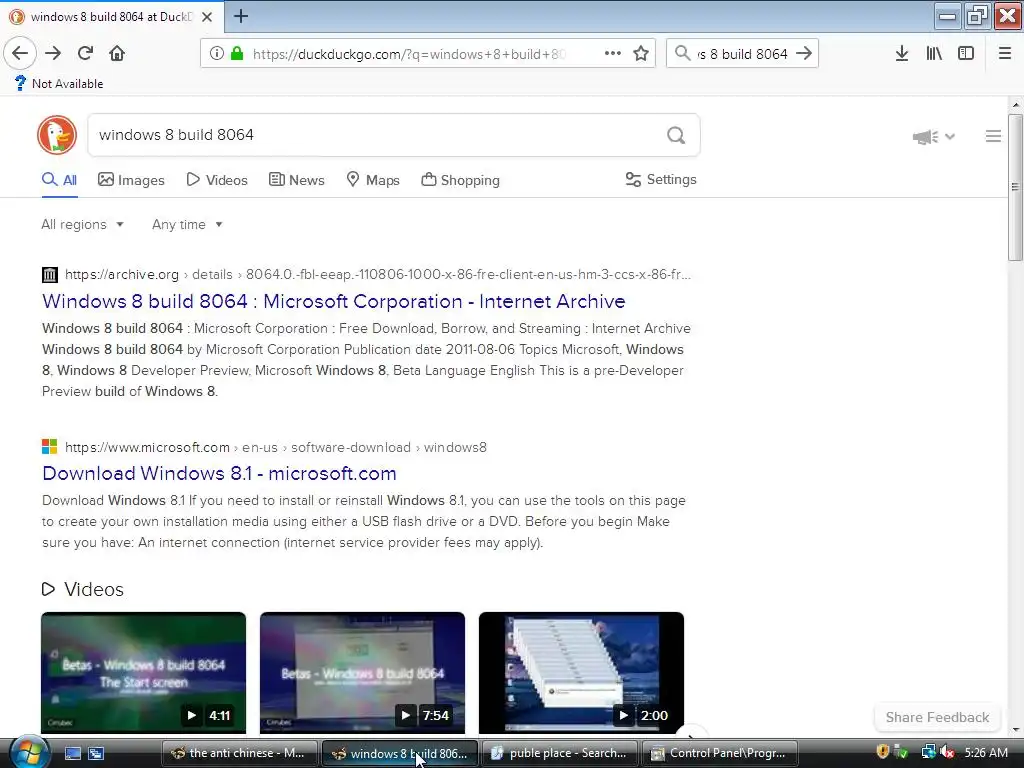The height and width of the screenshot is (768, 1024).
Task: Reload the current page
Action: (85, 53)
